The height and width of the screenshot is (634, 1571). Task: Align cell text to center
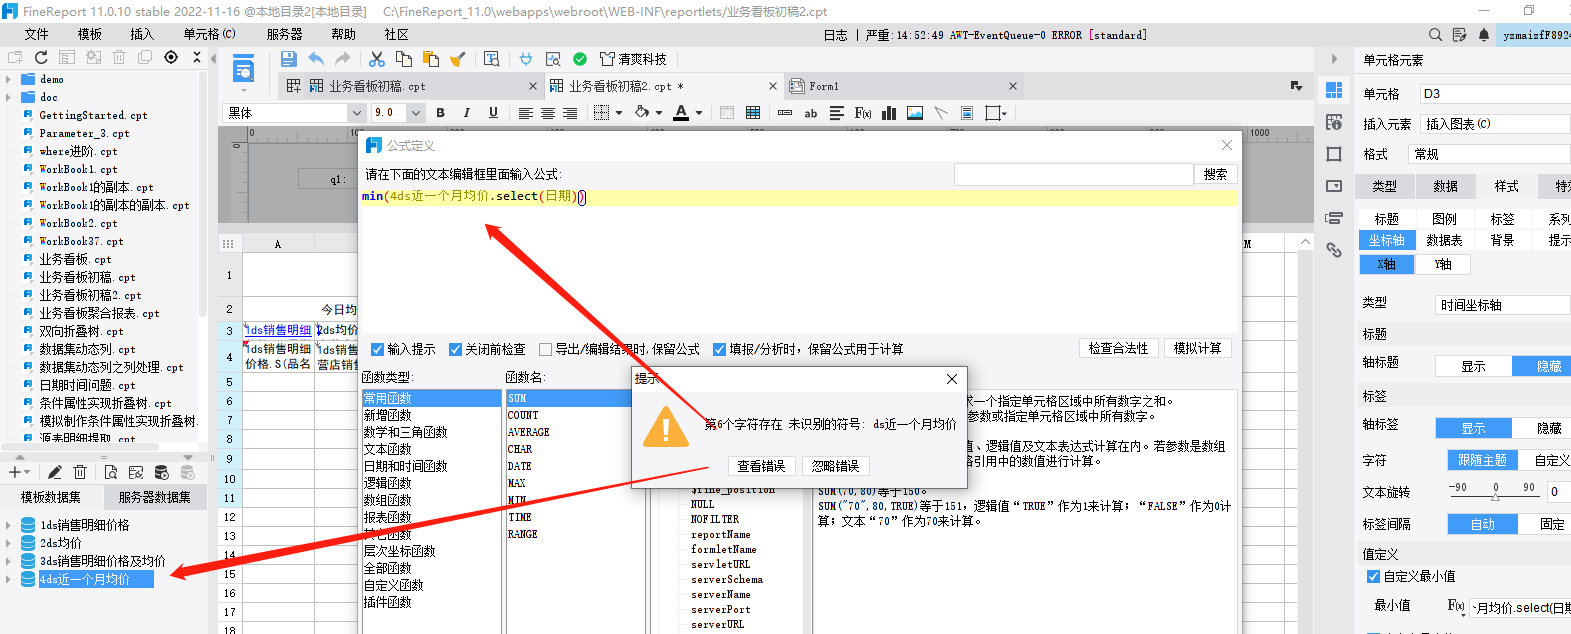(x=548, y=113)
